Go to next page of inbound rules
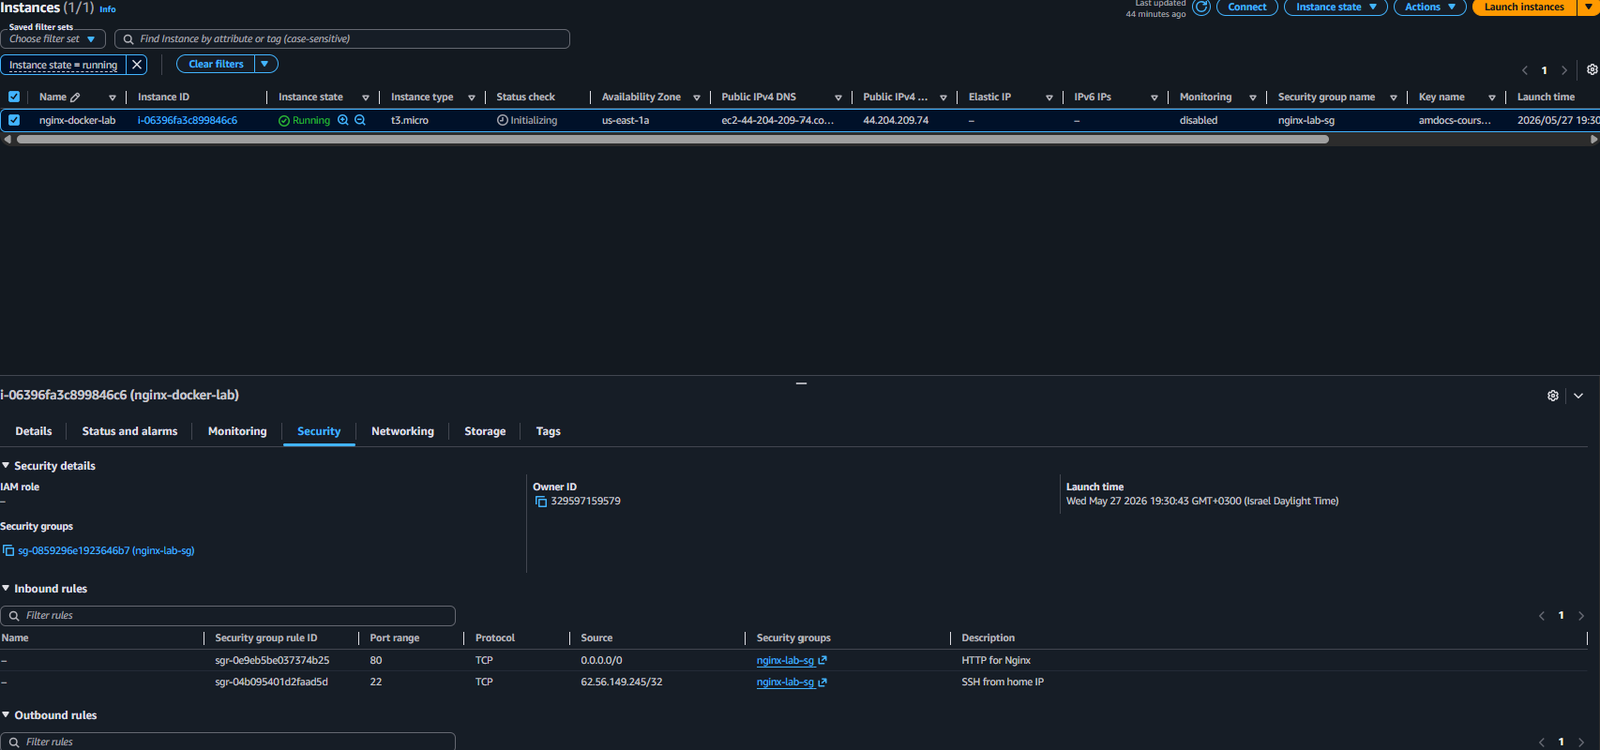 click(1581, 616)
